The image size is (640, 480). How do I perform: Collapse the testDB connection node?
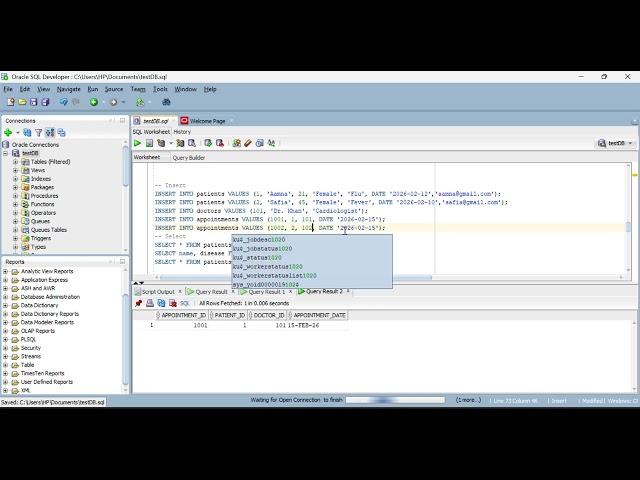(x=6, y=153)
